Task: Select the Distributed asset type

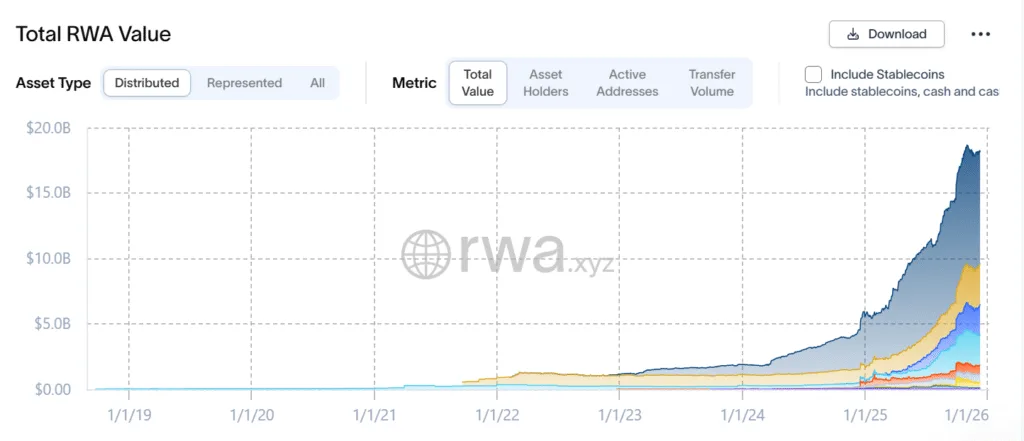Action: click(147, 83)
